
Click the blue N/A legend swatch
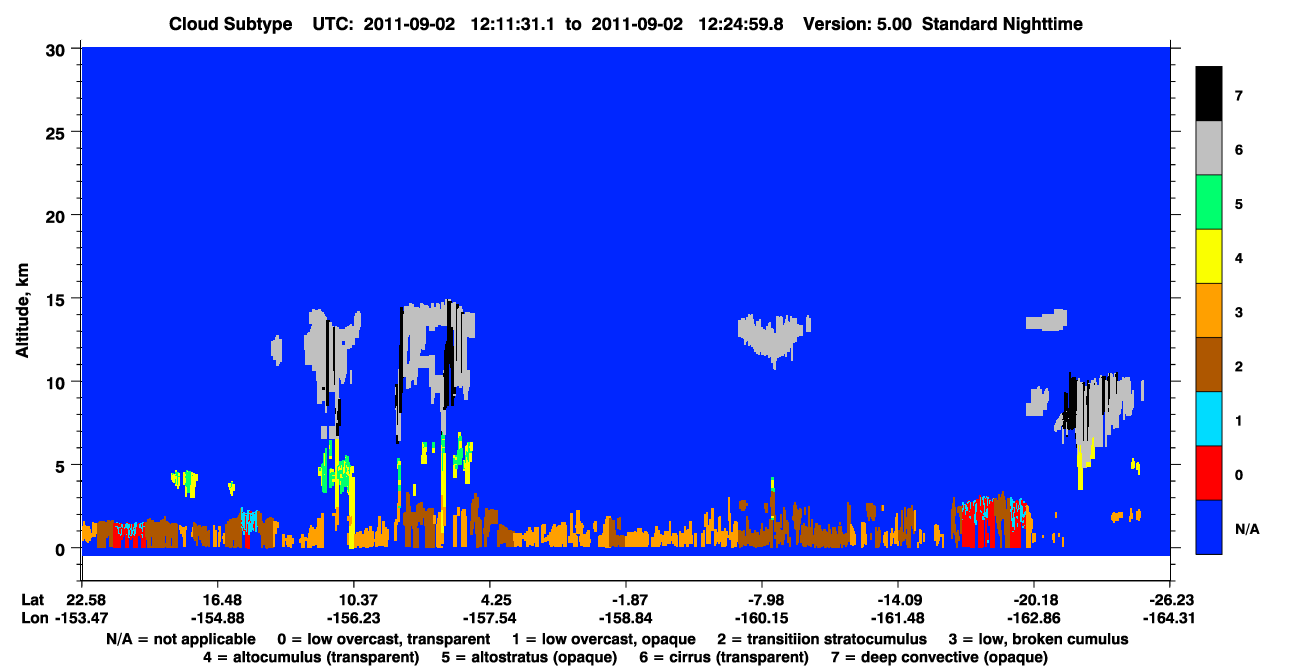pyautogui.click(x=1209, y=527)
